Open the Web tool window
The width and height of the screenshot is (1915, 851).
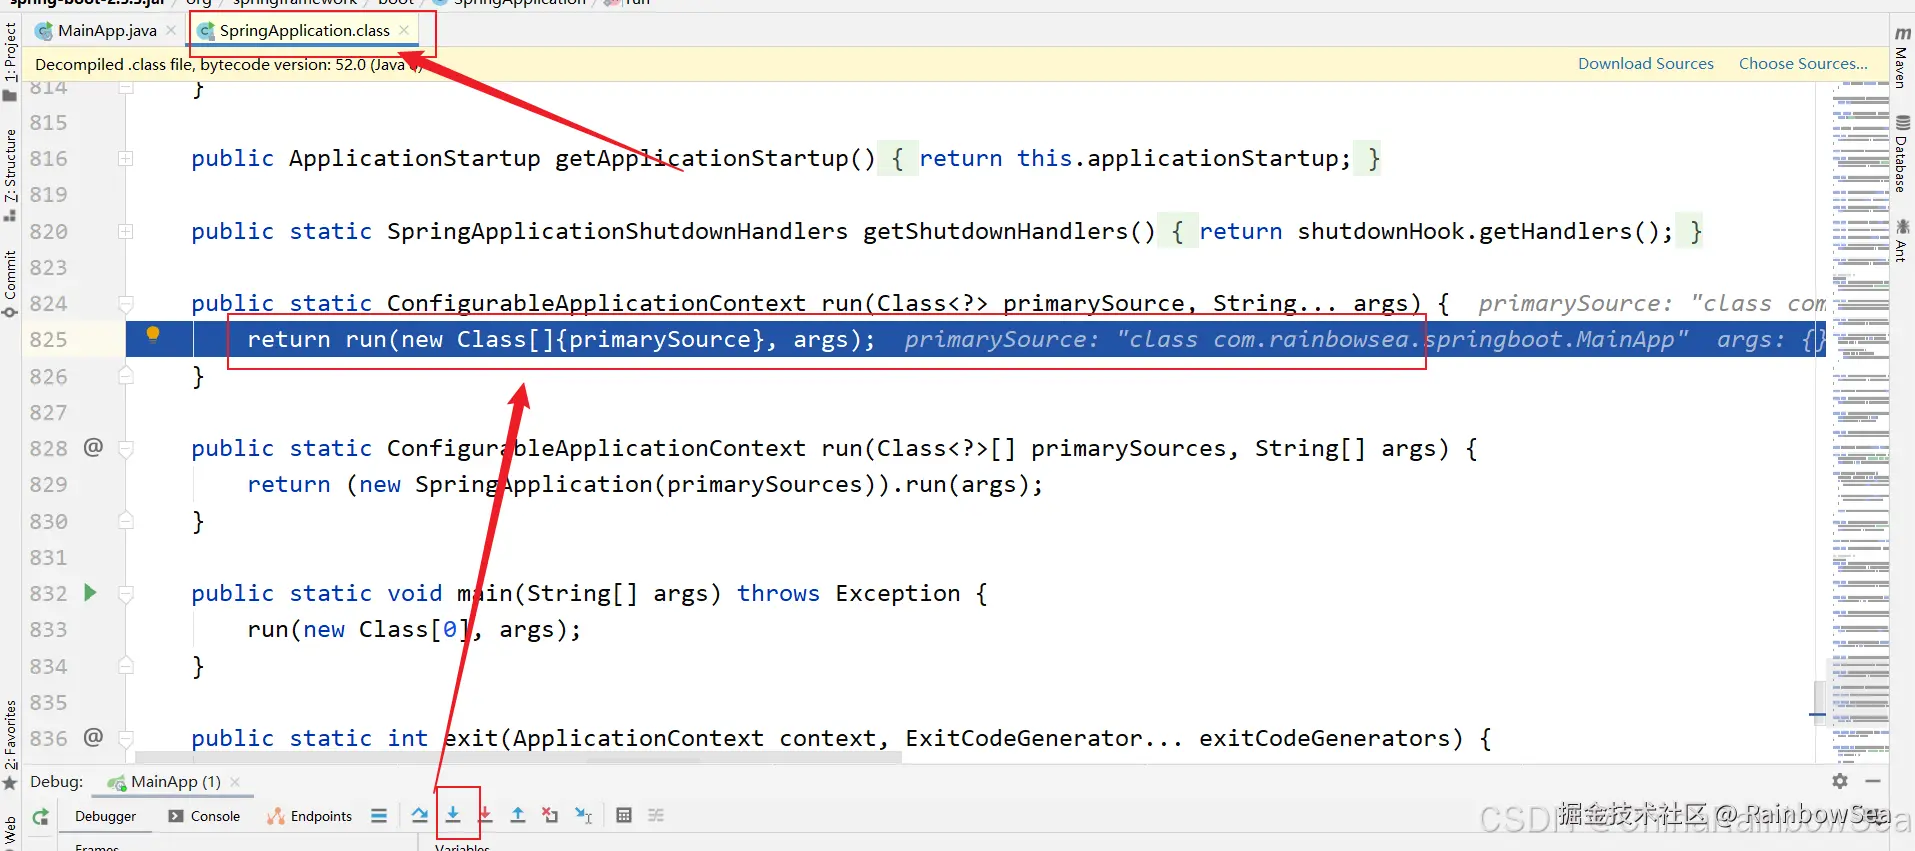10,830
